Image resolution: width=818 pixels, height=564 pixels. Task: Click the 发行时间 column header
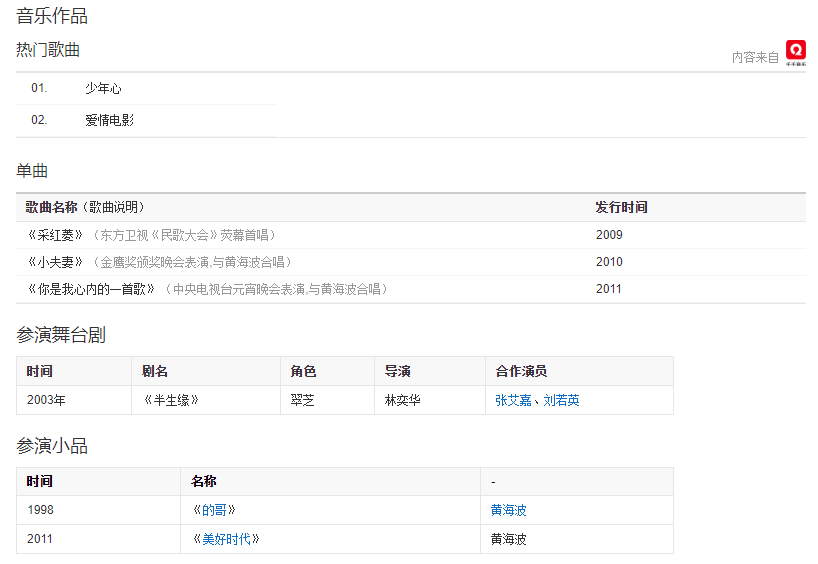pos(621,207)
